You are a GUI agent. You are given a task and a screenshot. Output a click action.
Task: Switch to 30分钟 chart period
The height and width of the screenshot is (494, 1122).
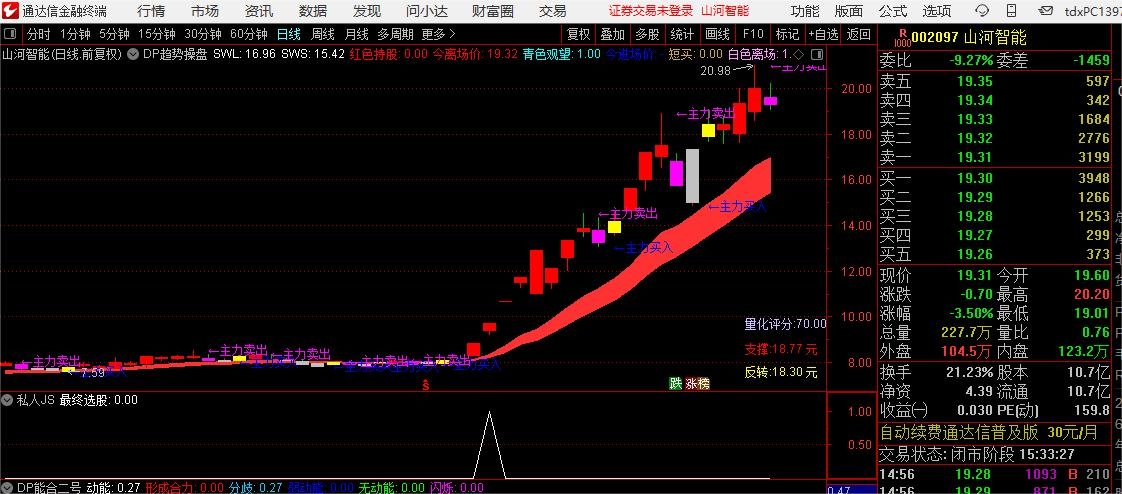[x=203, y=34]
